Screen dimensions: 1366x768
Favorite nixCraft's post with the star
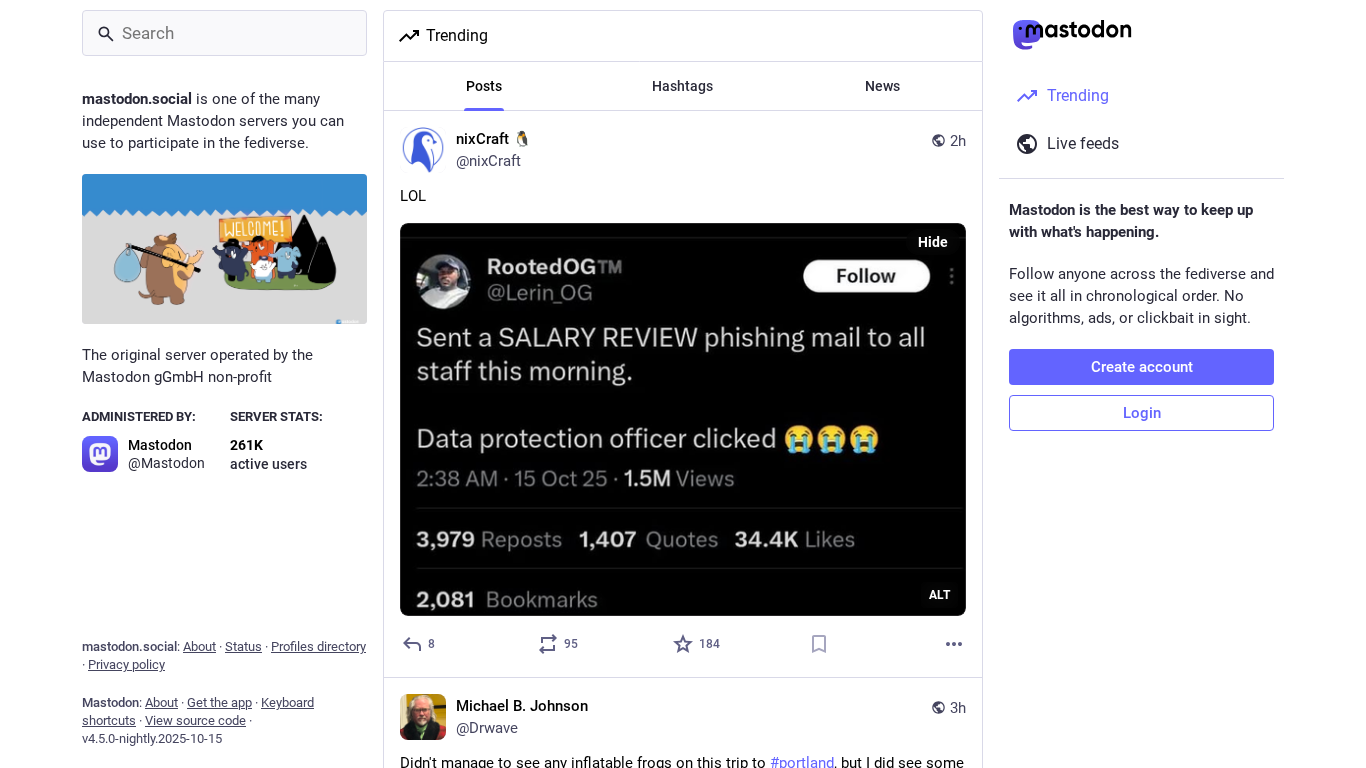pos(683,644)
